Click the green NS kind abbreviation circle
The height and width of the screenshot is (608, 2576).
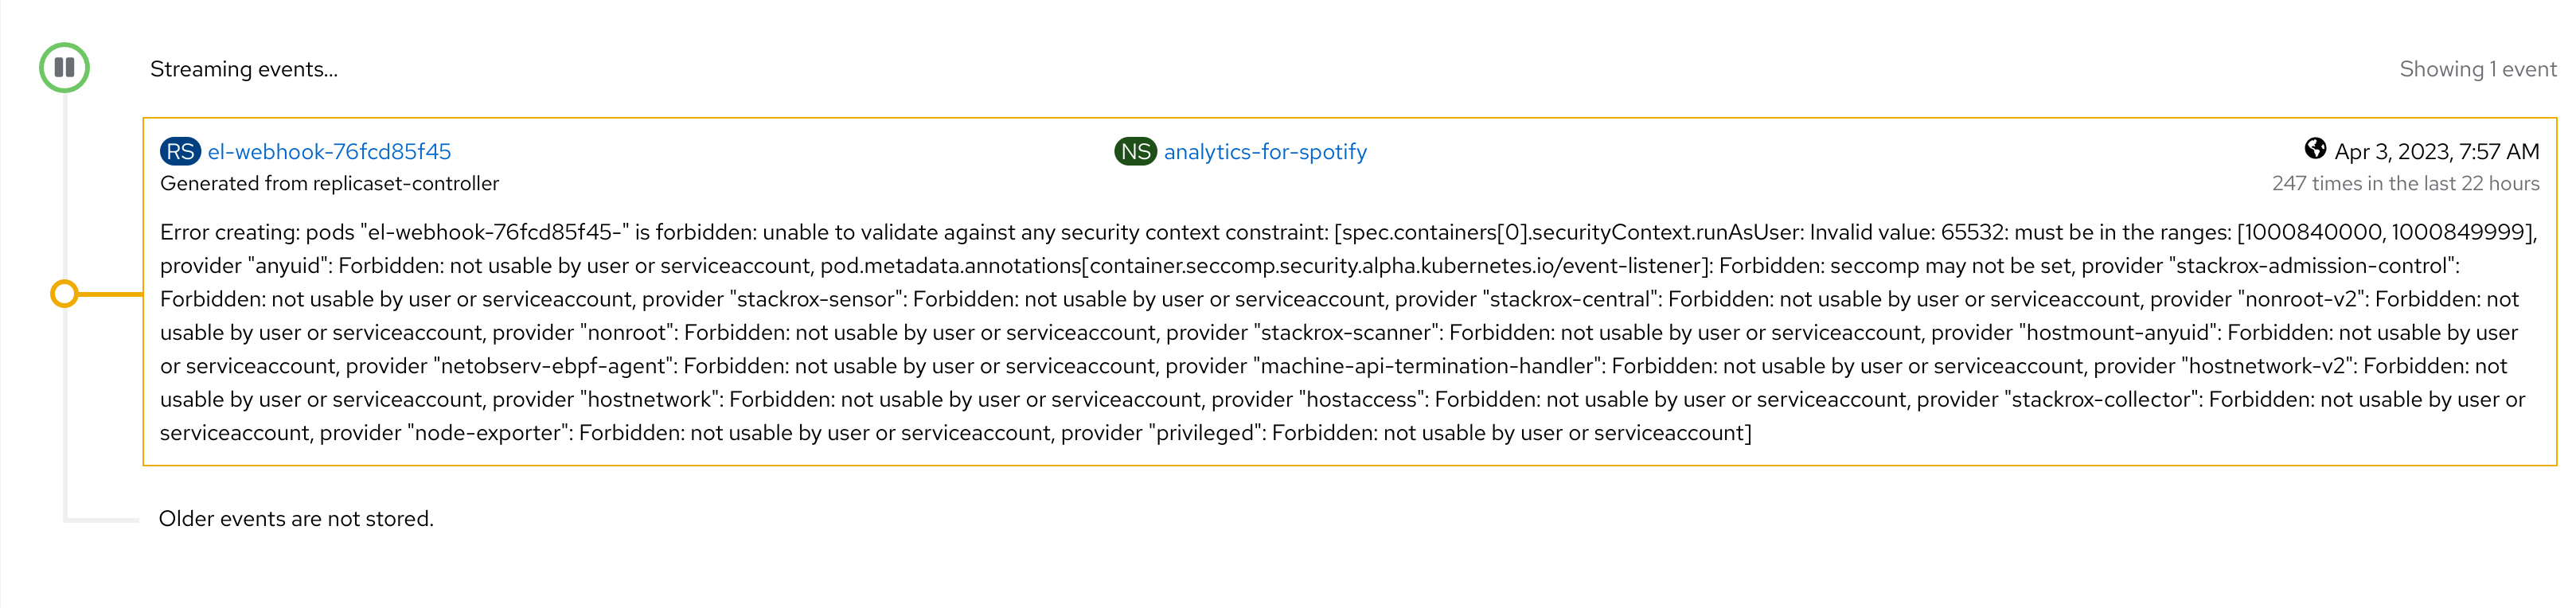point(1135,151)
